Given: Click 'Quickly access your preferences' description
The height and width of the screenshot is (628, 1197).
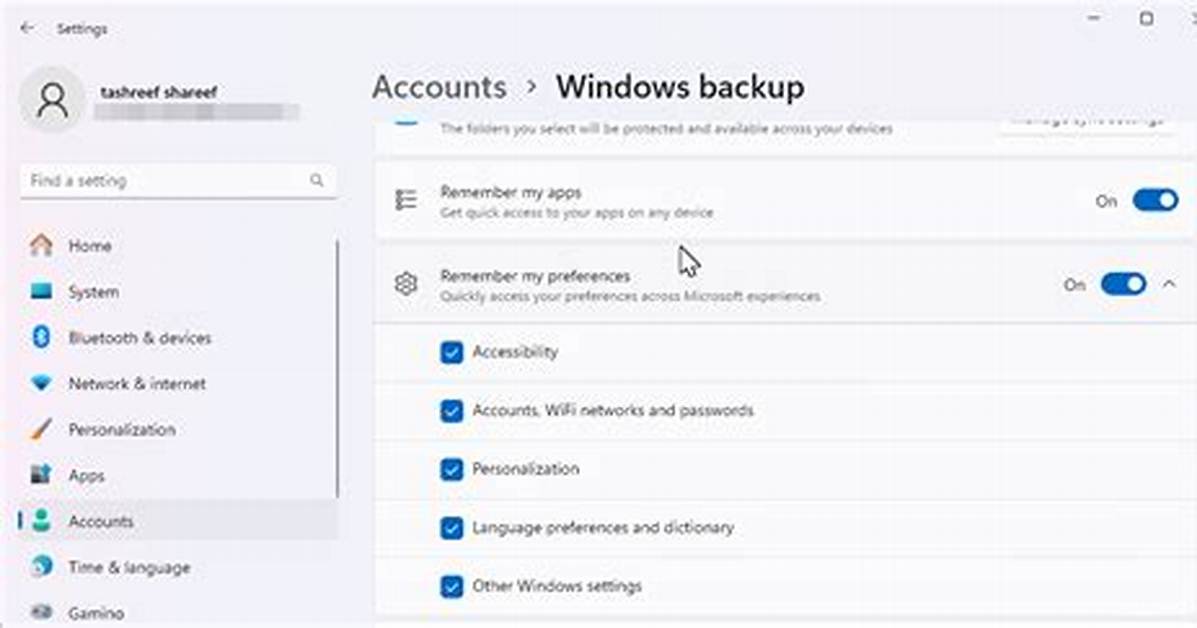Looking at the screenshot, I should click(630, 296).
